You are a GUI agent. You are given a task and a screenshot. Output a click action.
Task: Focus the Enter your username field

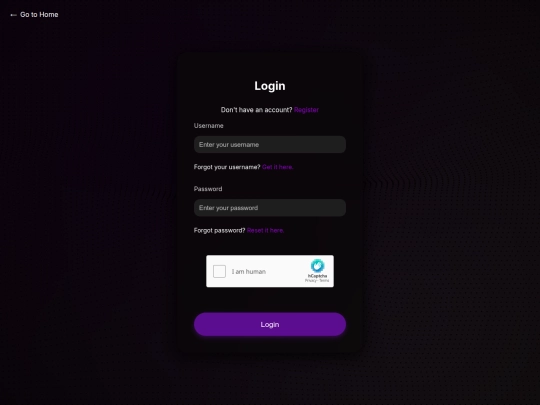point(270,145)
